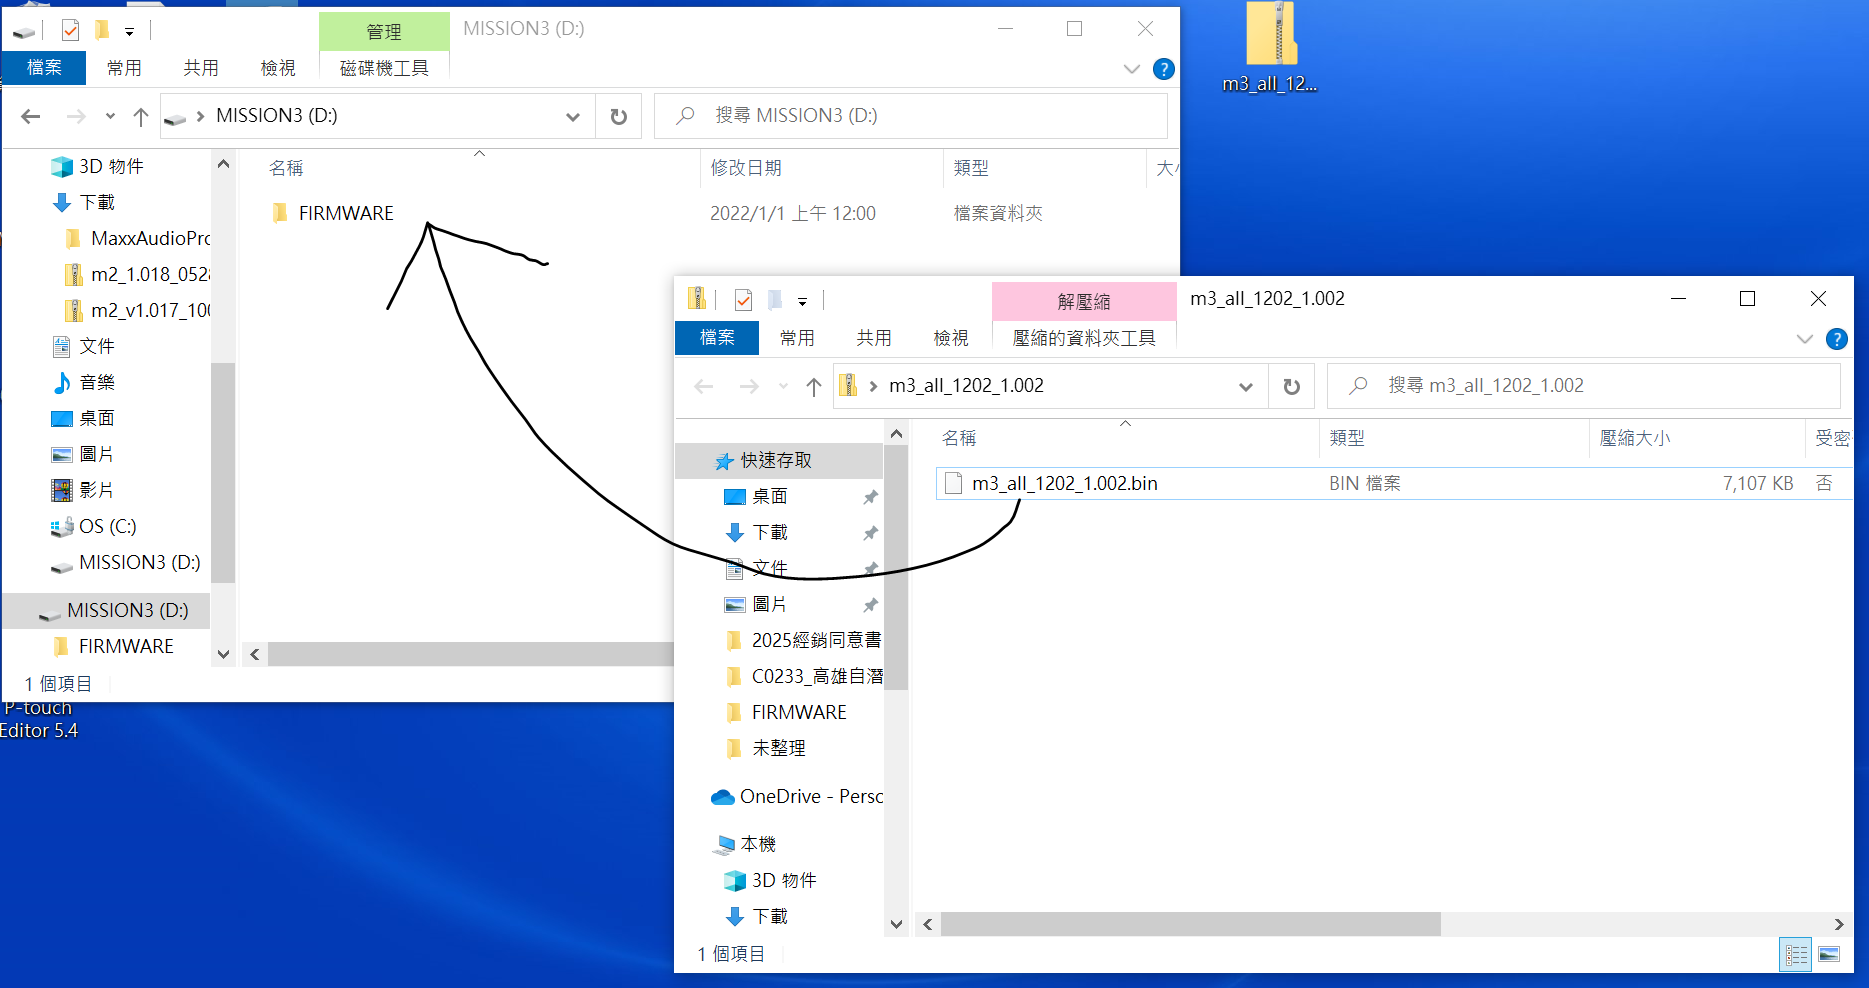The image size is (1869, 988).
Task: Select the m3_all_1202_1.002.bin file
Action: click(1064, 484)
